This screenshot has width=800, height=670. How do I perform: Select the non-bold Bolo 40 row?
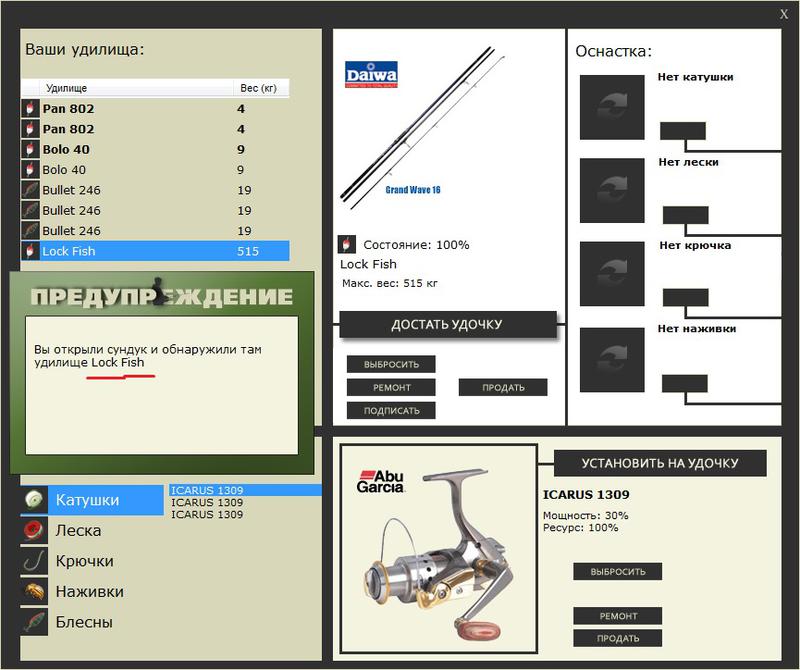(155, 169)
